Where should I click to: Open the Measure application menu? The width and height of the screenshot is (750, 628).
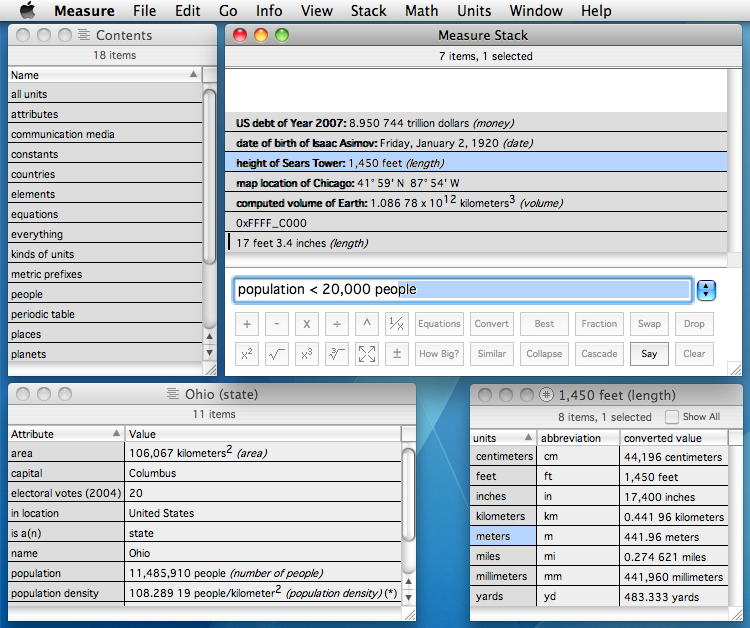(84, 11)
